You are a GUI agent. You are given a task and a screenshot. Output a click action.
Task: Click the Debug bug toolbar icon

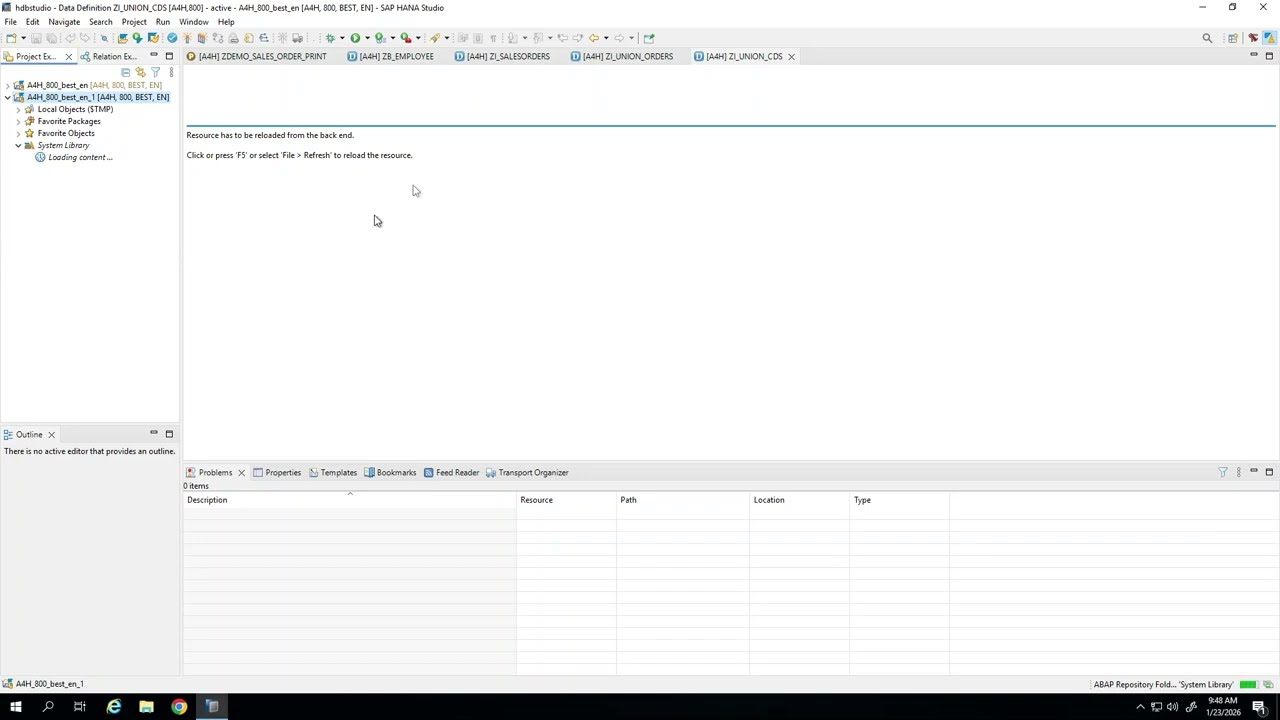330,38
